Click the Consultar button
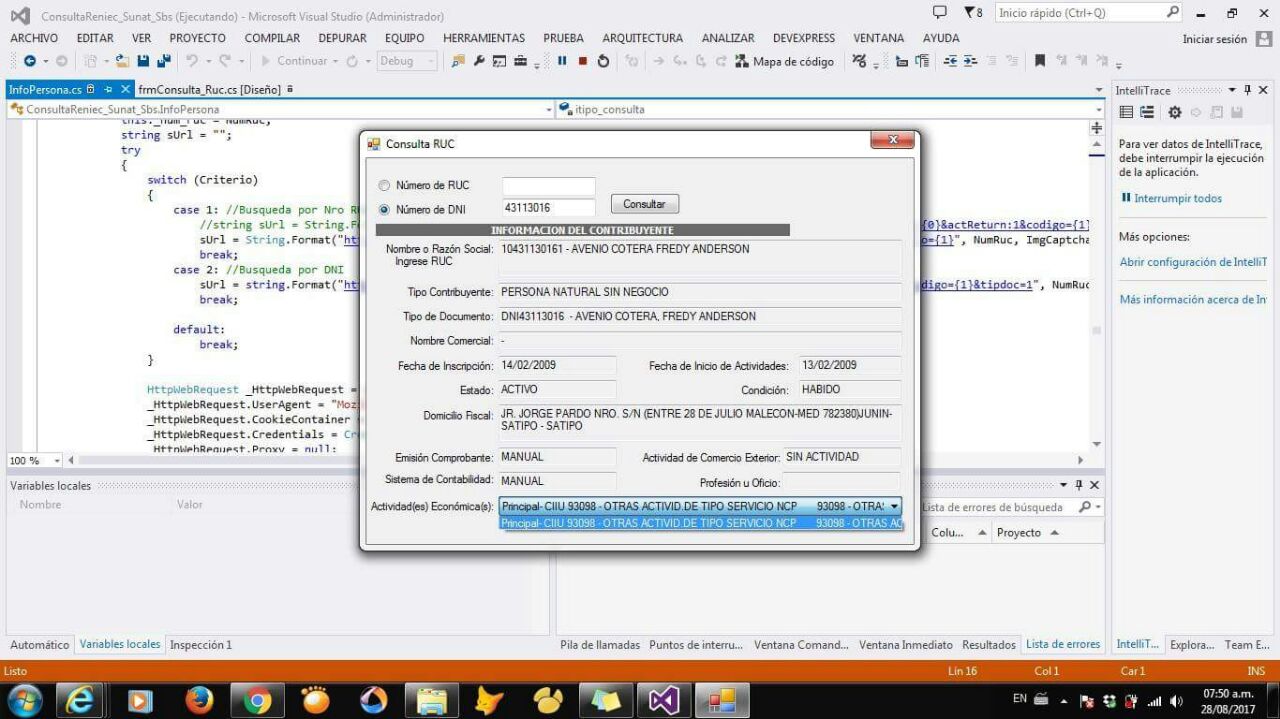Image resolution: width=1280 pixels, height=719 pixels. click(x=645, y=204)
